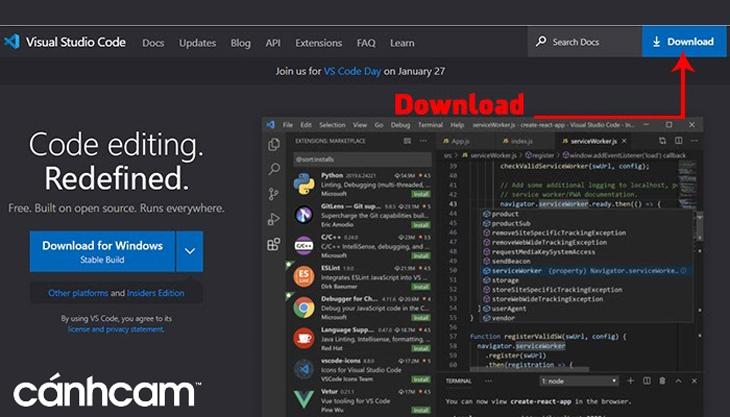Open the FAQ navigation link
The image size is (730, 417).
click(x=366, y=43)
